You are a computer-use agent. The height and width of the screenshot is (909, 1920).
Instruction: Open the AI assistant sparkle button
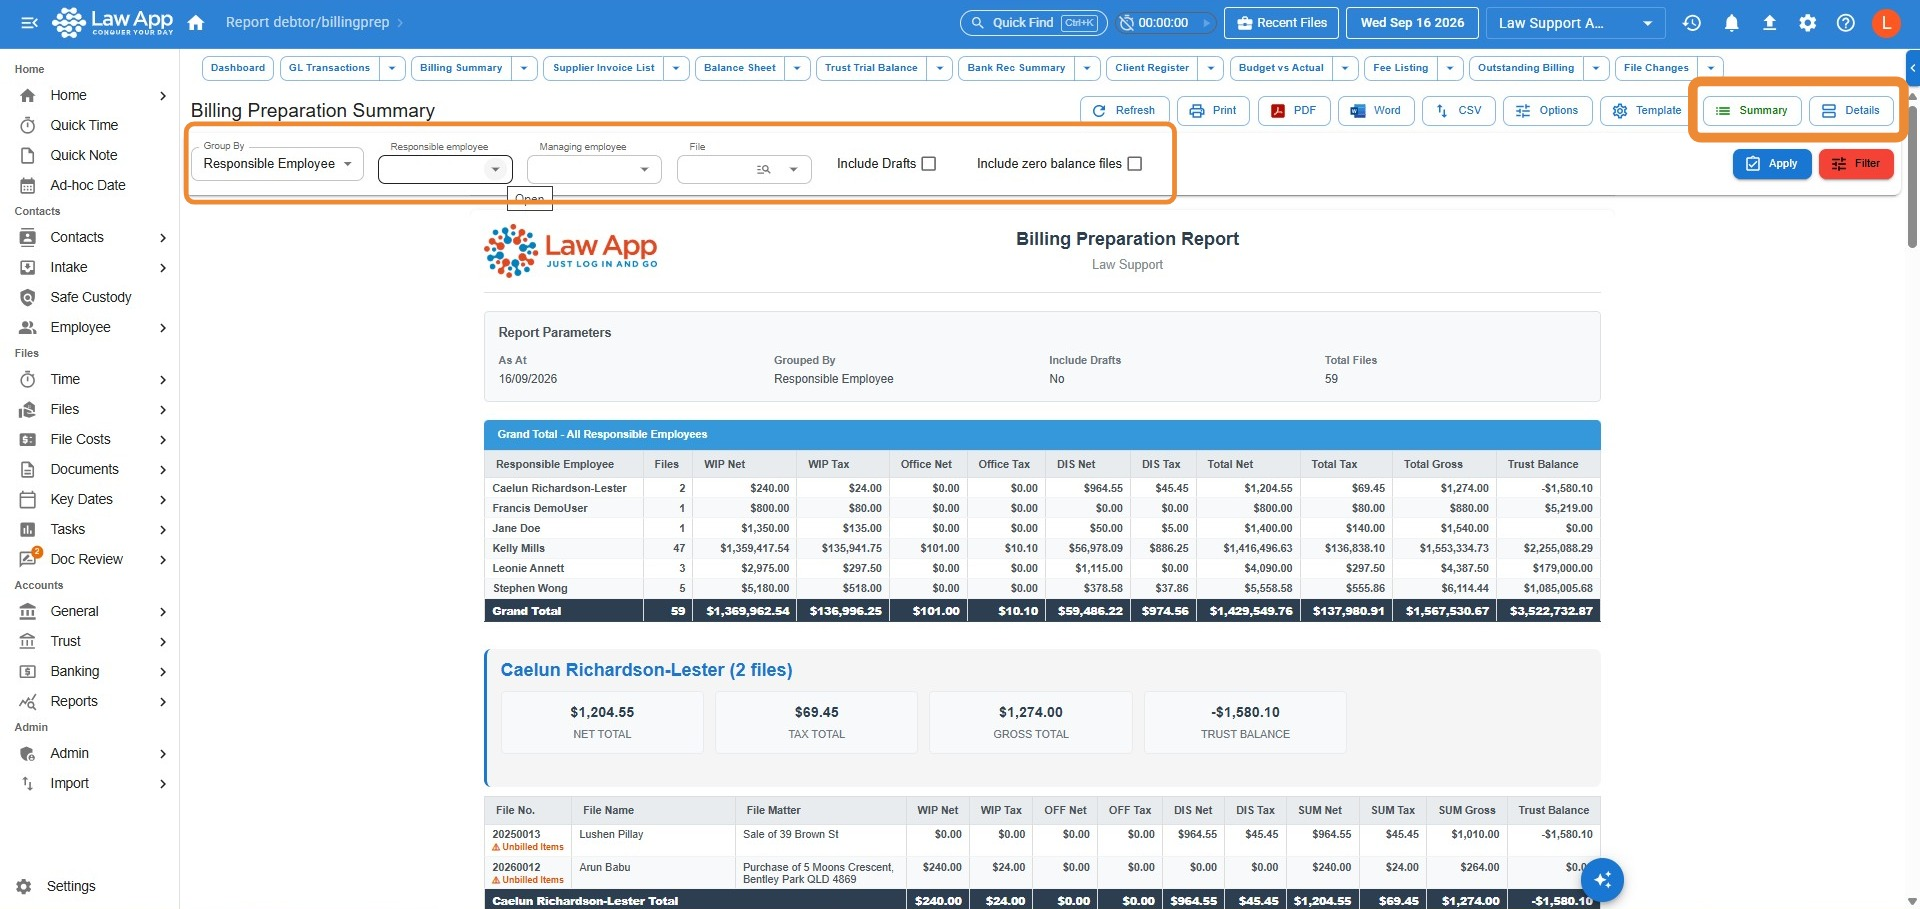(1602, 880)
